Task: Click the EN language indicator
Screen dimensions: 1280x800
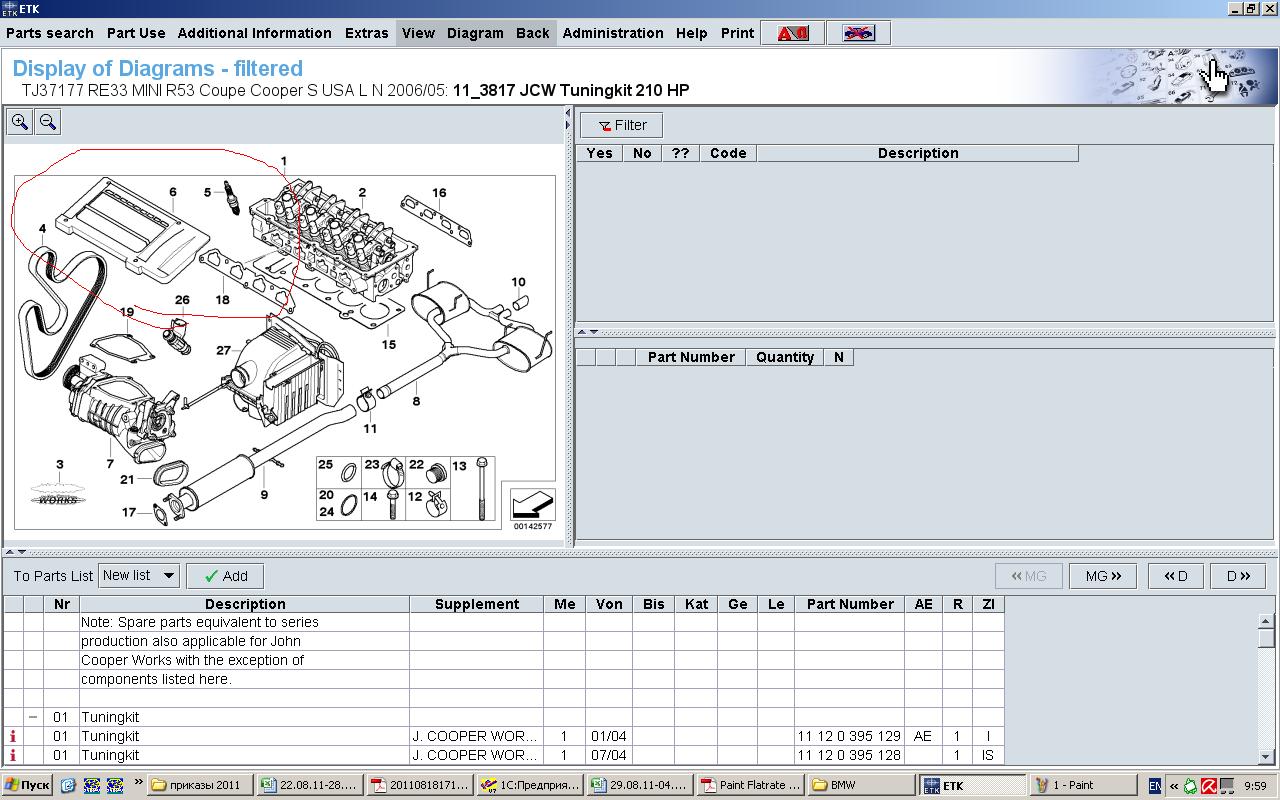Action: tap(1155, 786)
